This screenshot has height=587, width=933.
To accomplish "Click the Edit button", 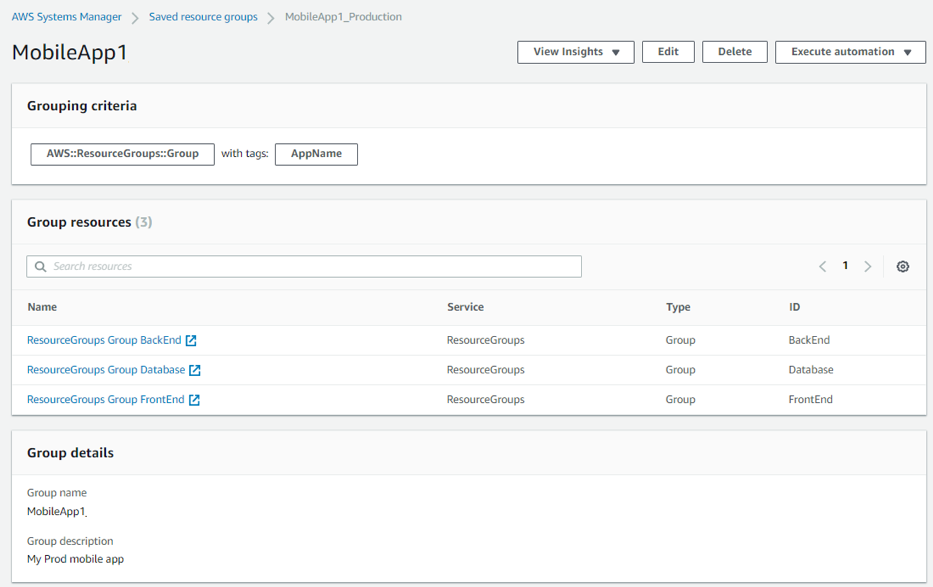I will 668,52.
